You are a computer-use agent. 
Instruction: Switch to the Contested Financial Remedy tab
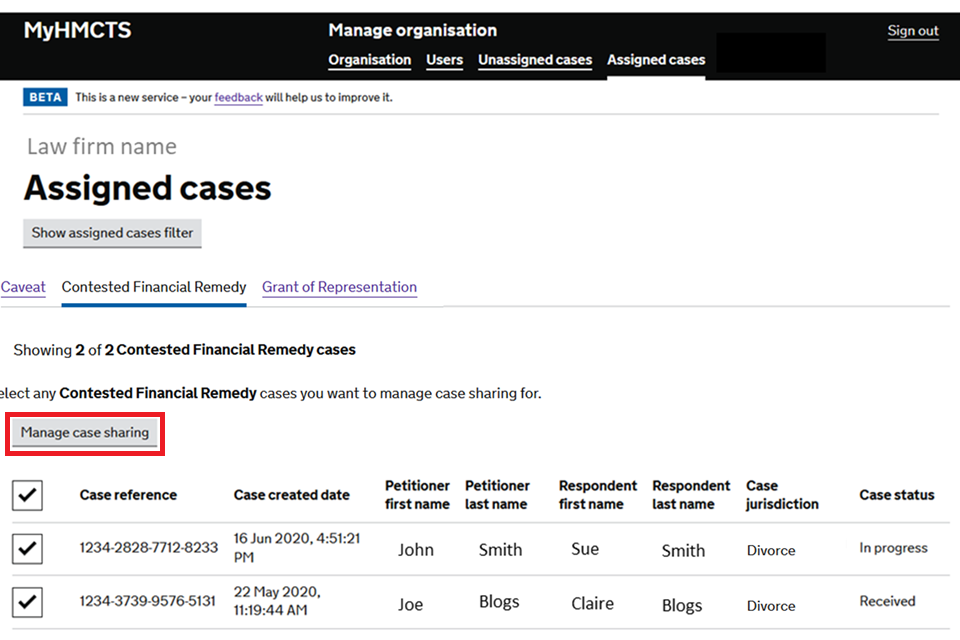coord(153,287)
